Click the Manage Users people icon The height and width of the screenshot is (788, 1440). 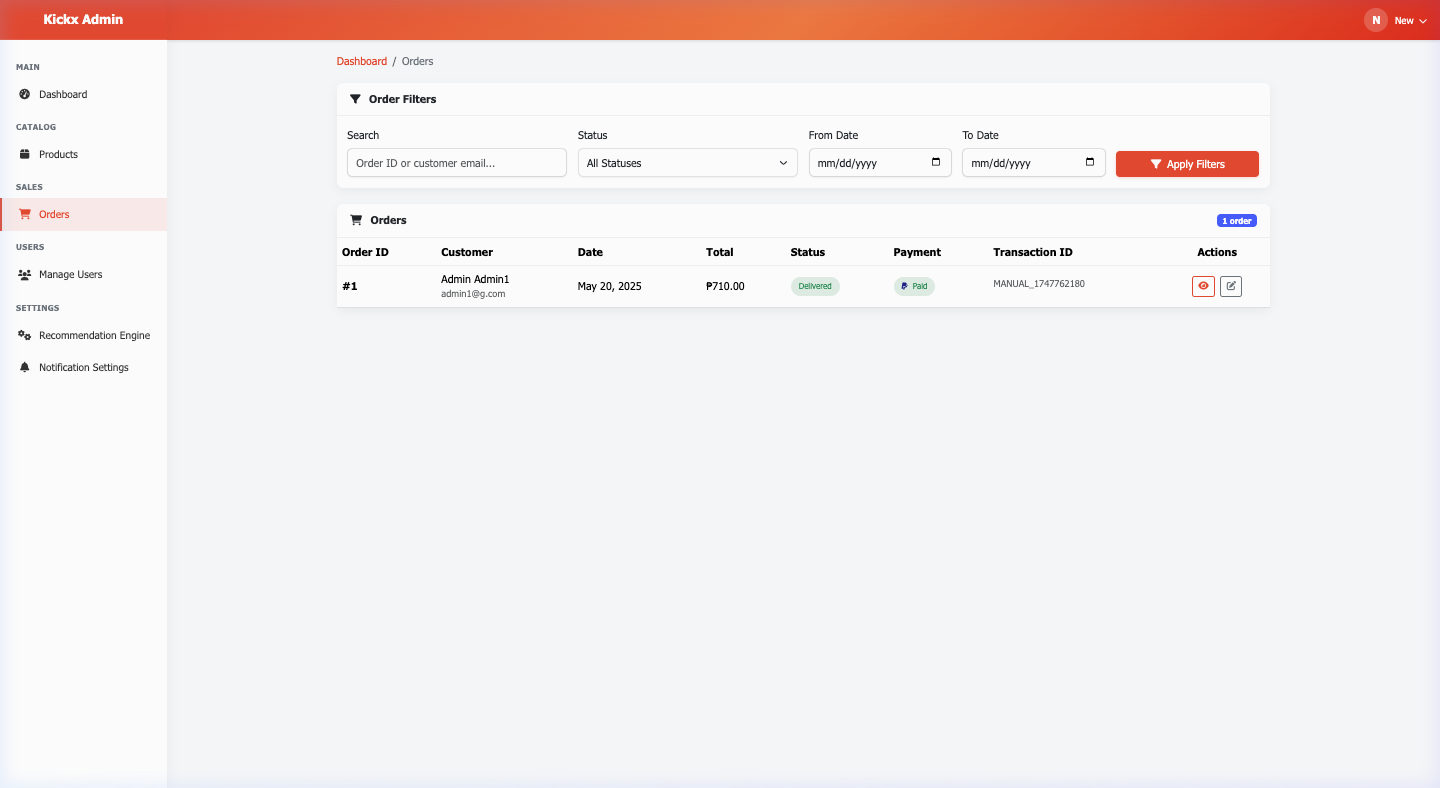click(x=25, y=274)
